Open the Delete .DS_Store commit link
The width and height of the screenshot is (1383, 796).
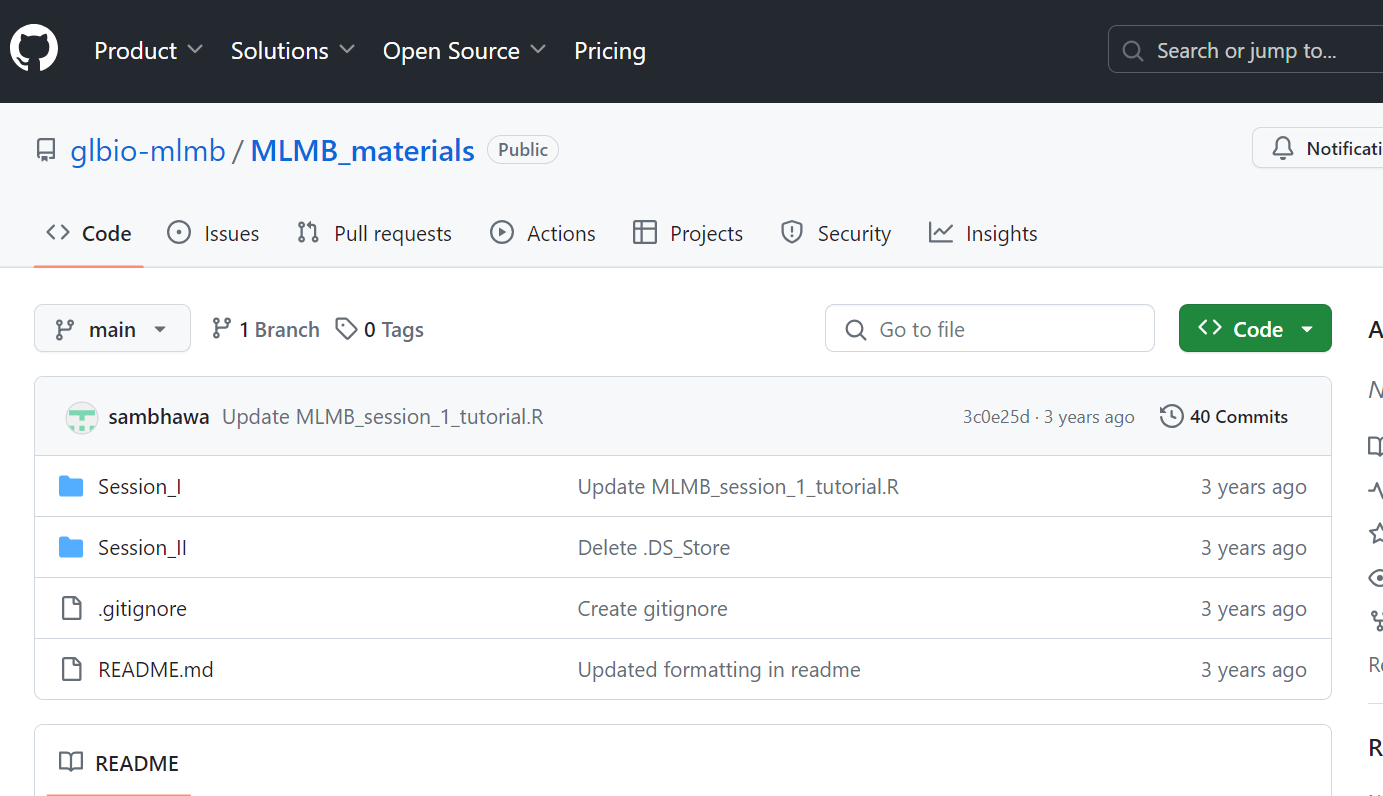(654, 548)
